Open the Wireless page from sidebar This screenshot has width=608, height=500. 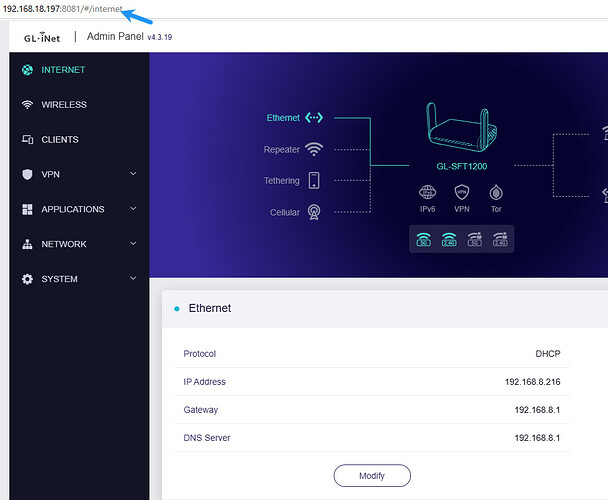pos(64,105)
